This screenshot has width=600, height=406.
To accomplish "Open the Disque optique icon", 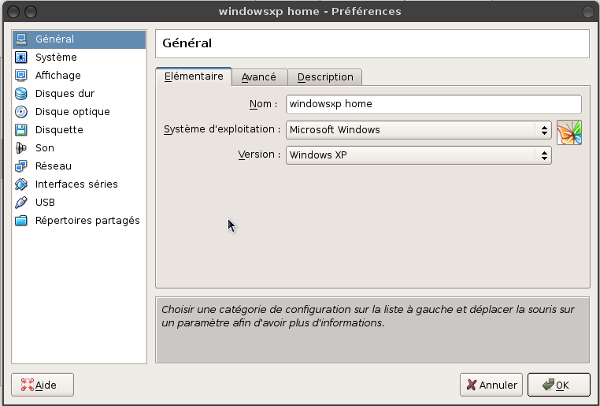I will coord(21,112).
